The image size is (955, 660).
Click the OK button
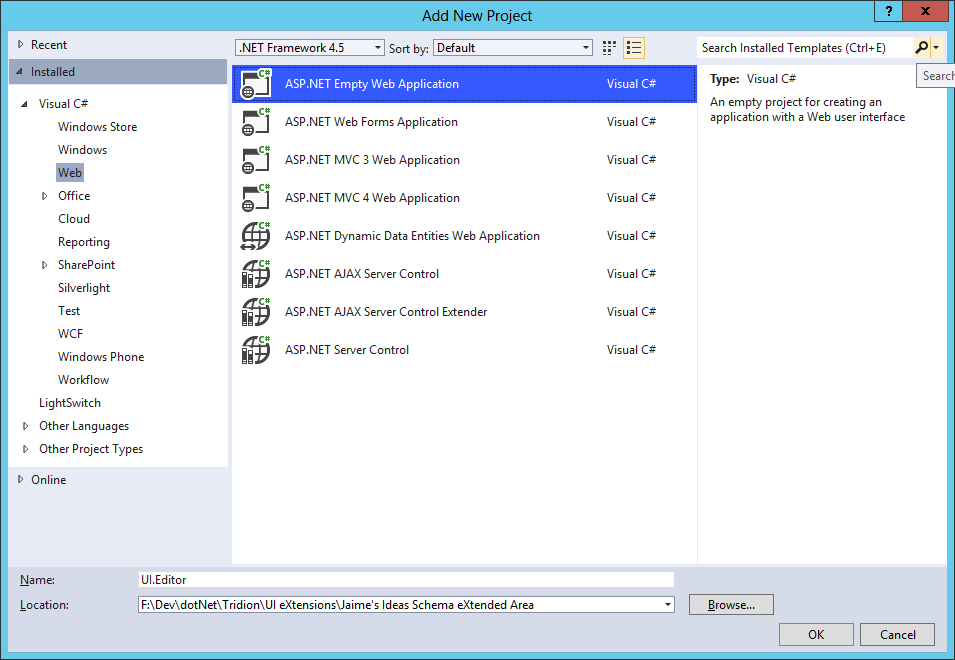click(x=816, y=634)
